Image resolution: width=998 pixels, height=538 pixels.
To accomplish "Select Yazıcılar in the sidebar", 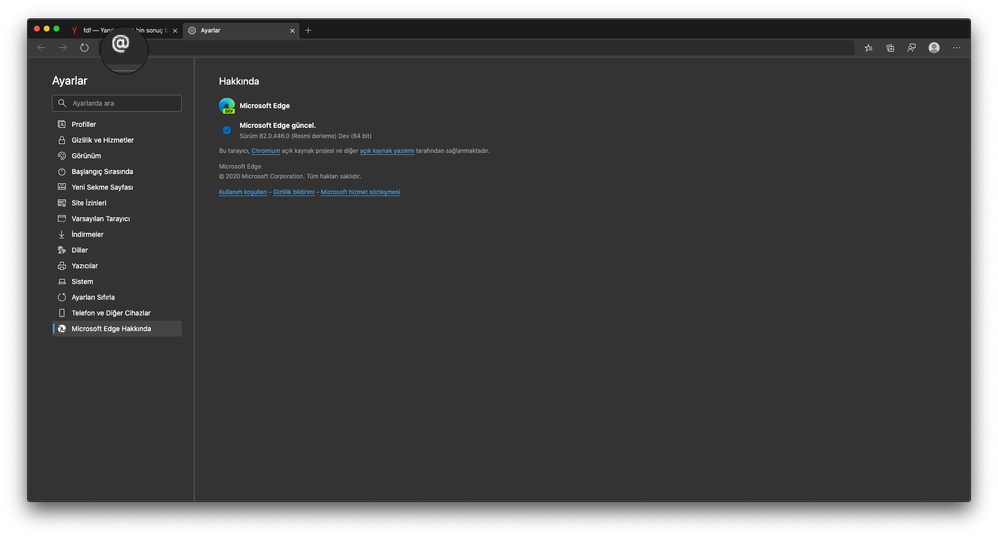I will 117,265.
